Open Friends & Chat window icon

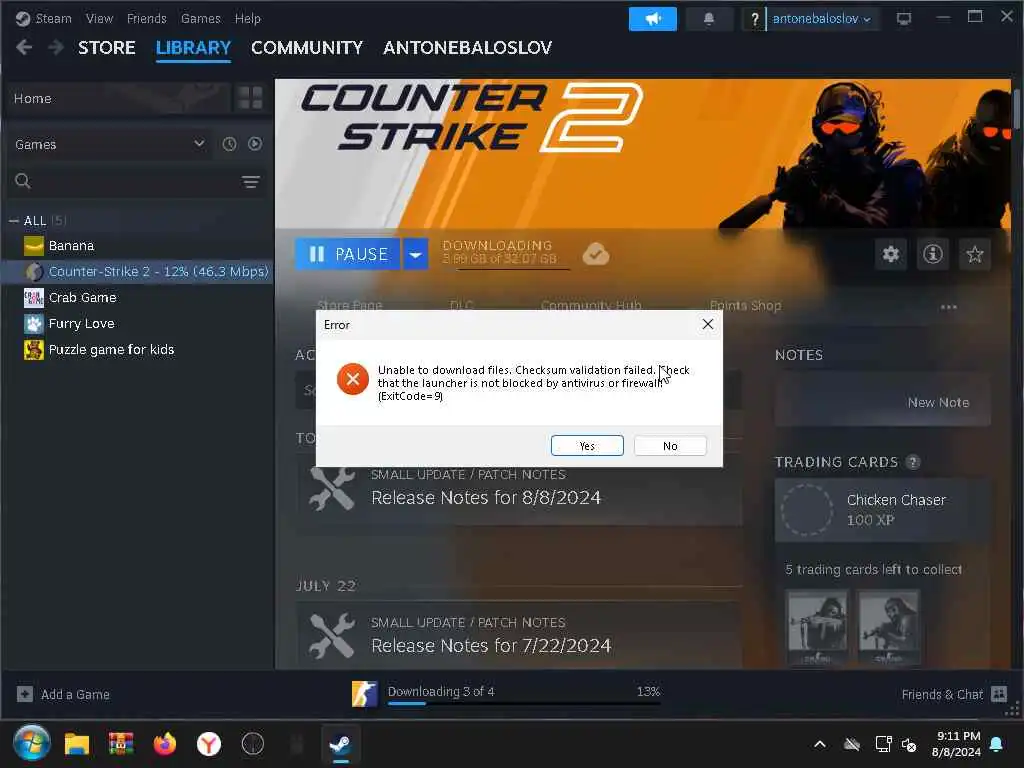(x=999, y=694)
